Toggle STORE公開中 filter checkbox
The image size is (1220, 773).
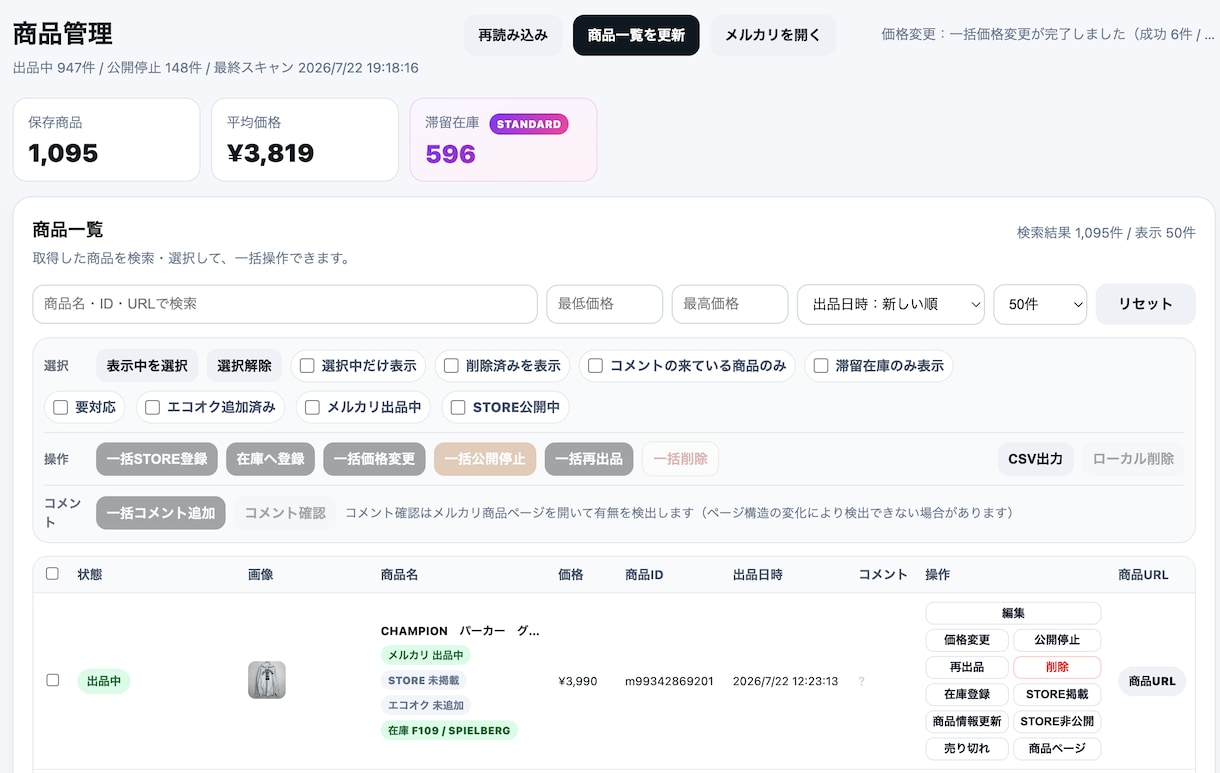coord(458,407)
